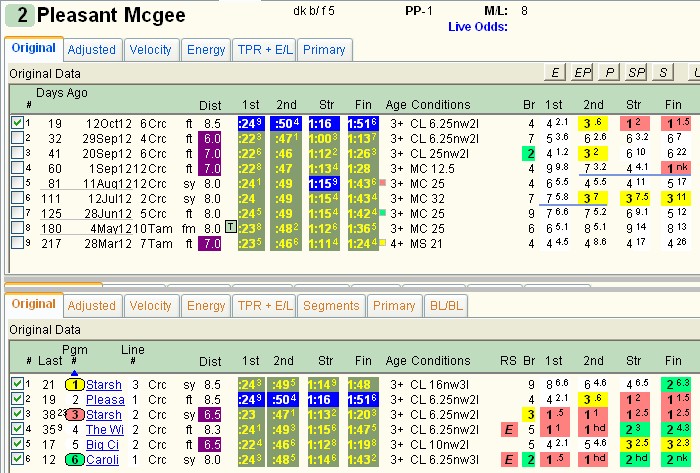Select the green number 2 horse badge in header
Screen dimensions: 700x473
point(20,15)
